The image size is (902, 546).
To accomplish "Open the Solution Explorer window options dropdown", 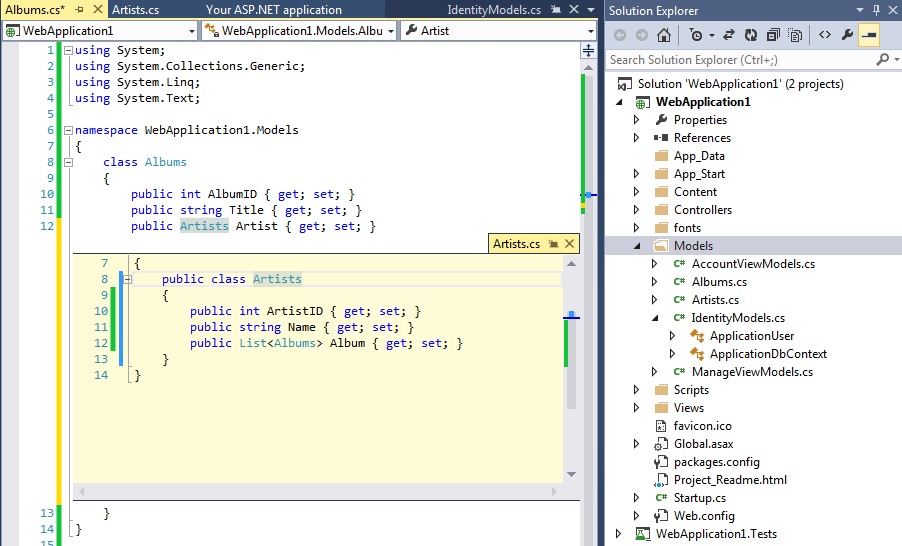I will point(860,10).
